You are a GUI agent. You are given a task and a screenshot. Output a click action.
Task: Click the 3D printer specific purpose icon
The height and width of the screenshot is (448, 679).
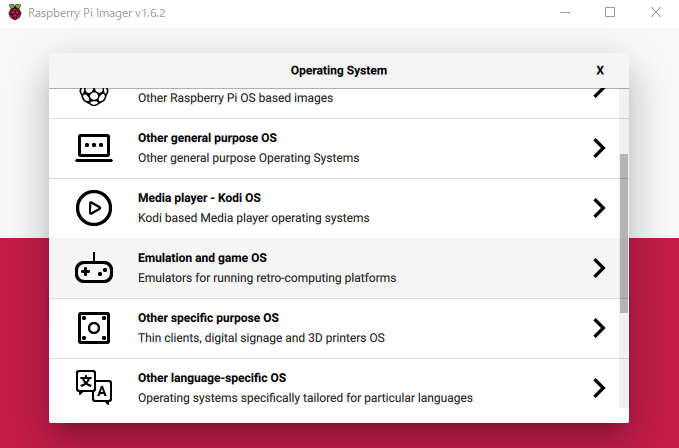click(94, 328)
